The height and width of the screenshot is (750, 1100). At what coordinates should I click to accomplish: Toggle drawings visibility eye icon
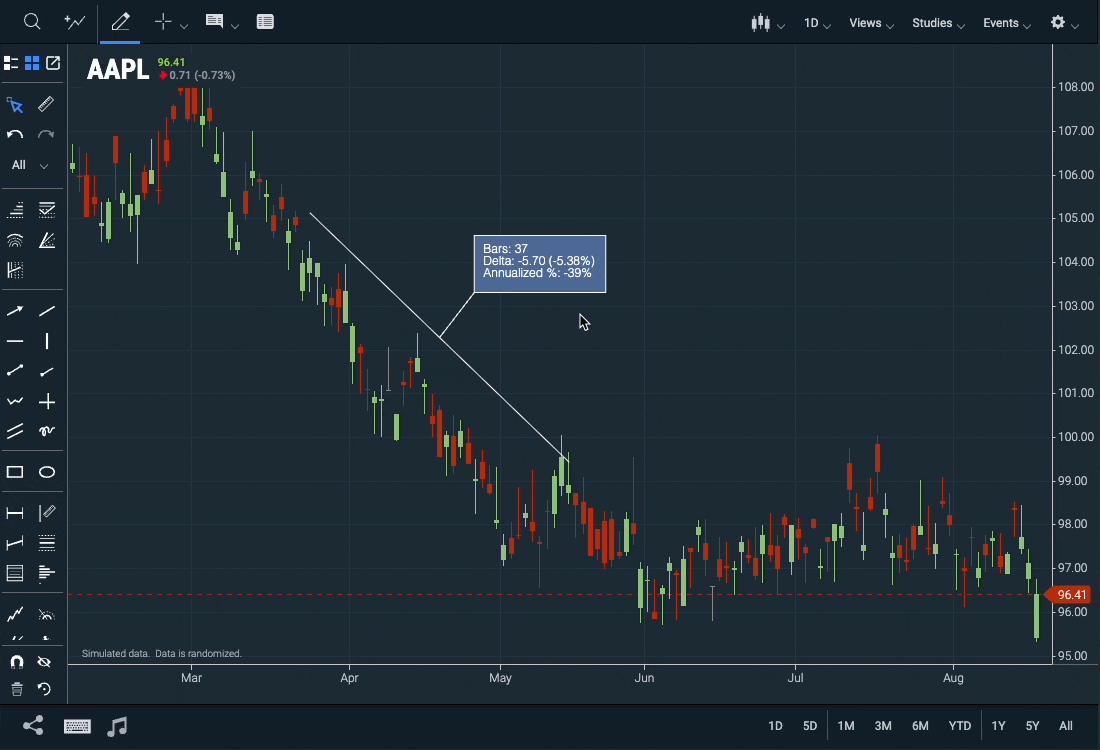44,662
